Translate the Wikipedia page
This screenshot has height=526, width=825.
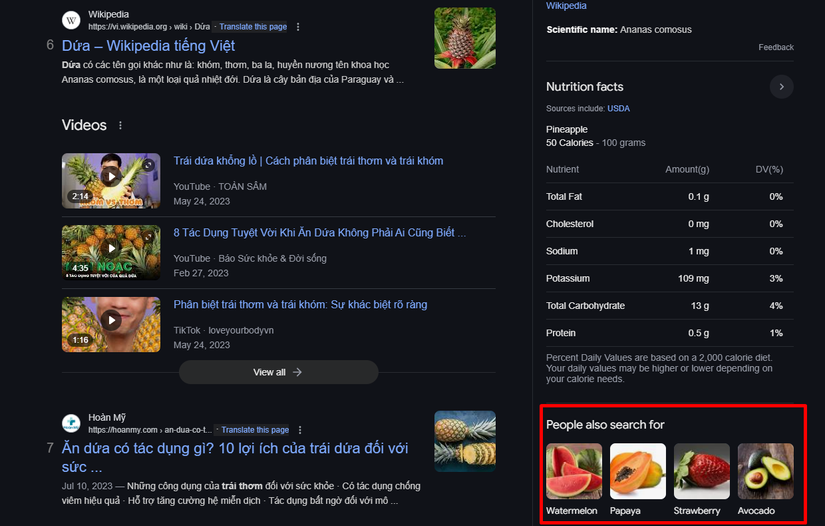(253, 27)
